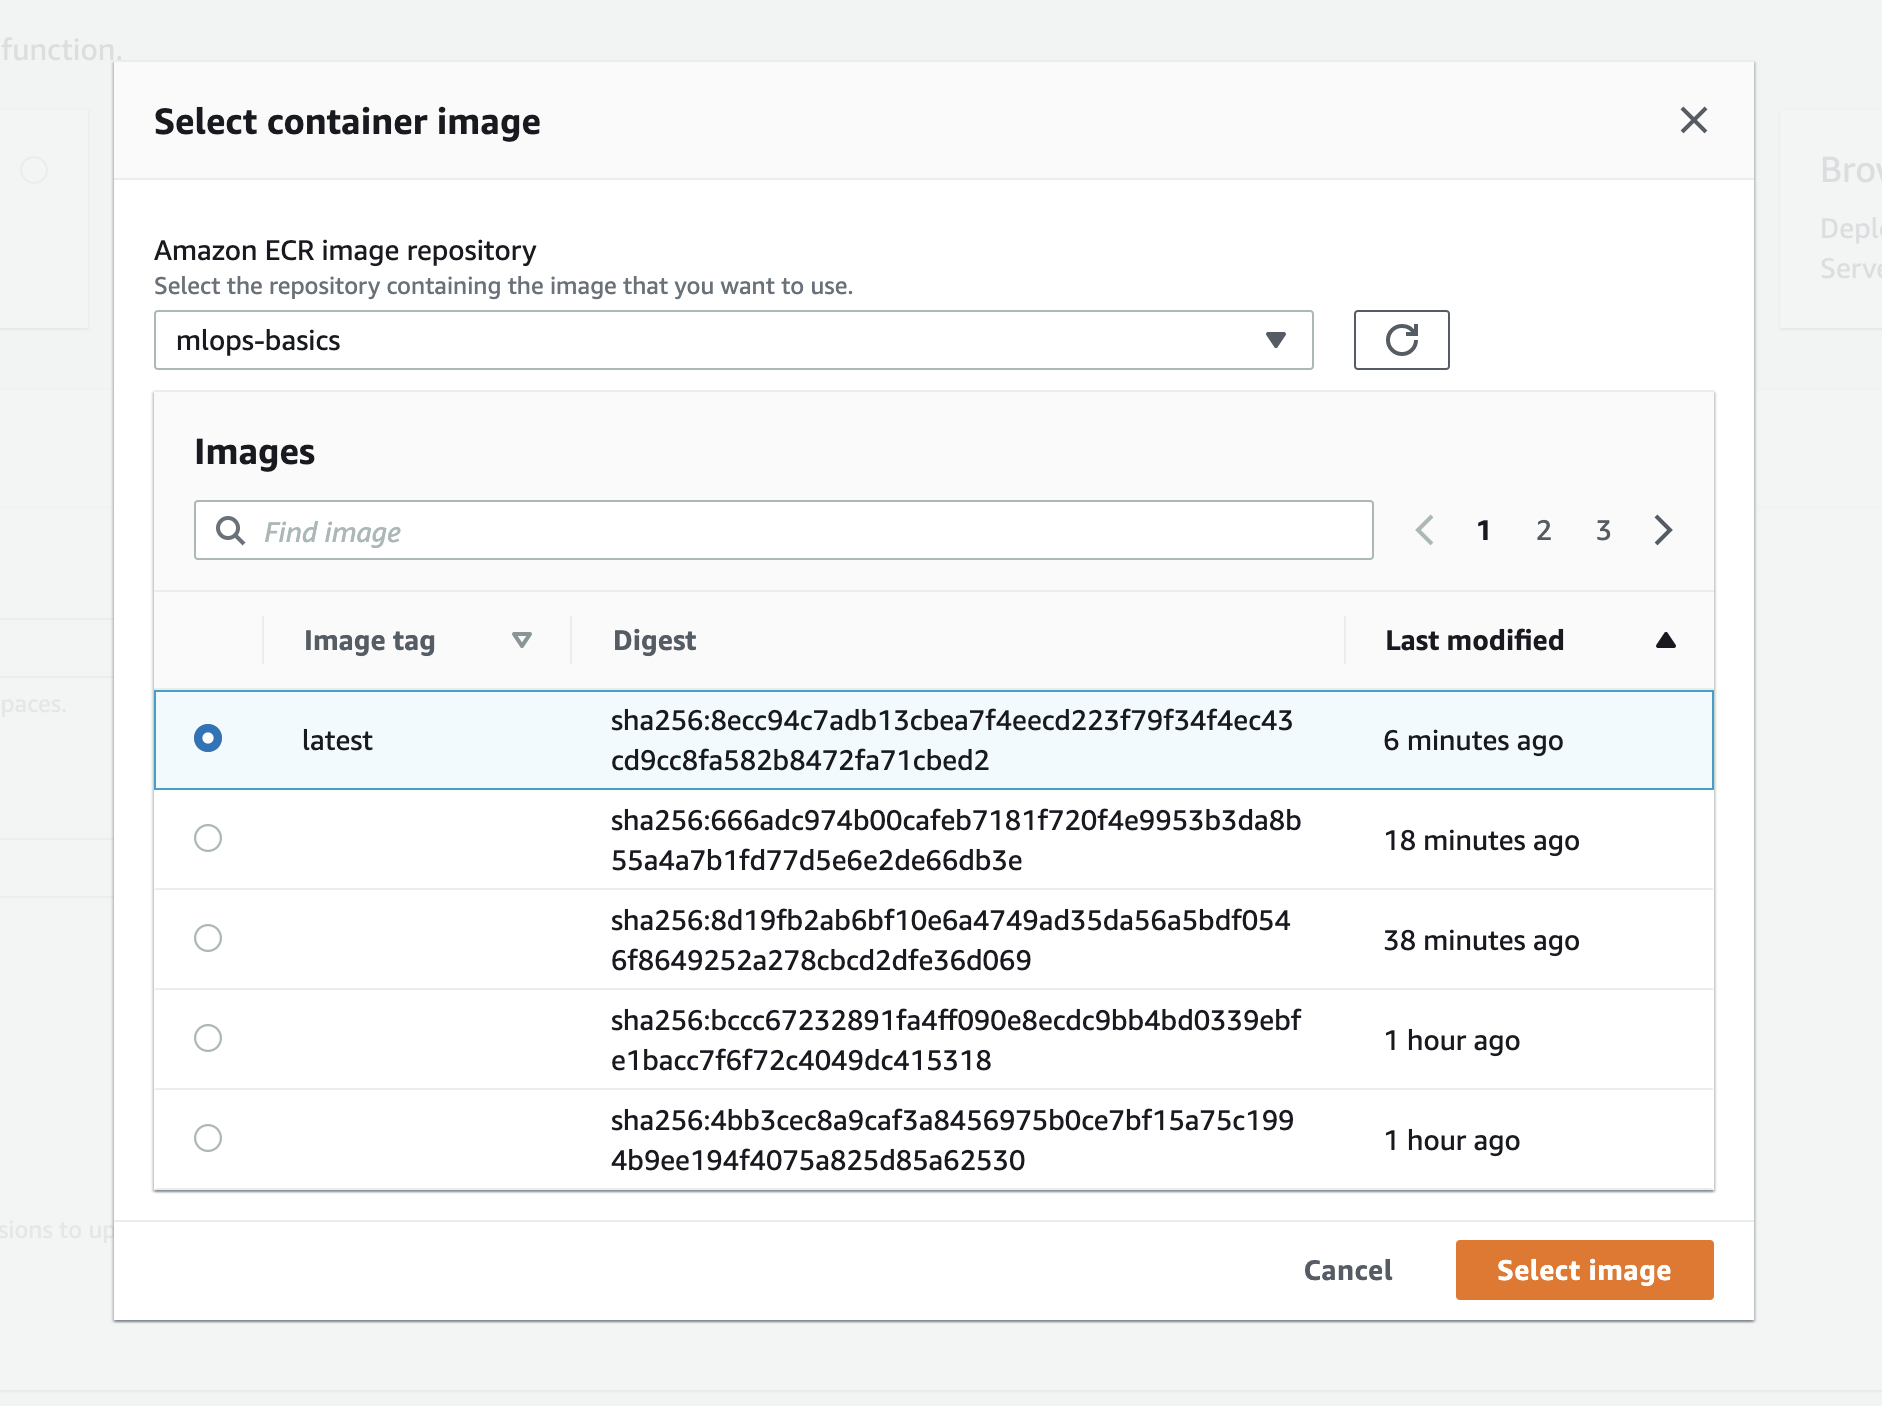The image size is (1882, 1406).
Task: Click '6 minutes ago' timestamp
Action: (1473, 740)
